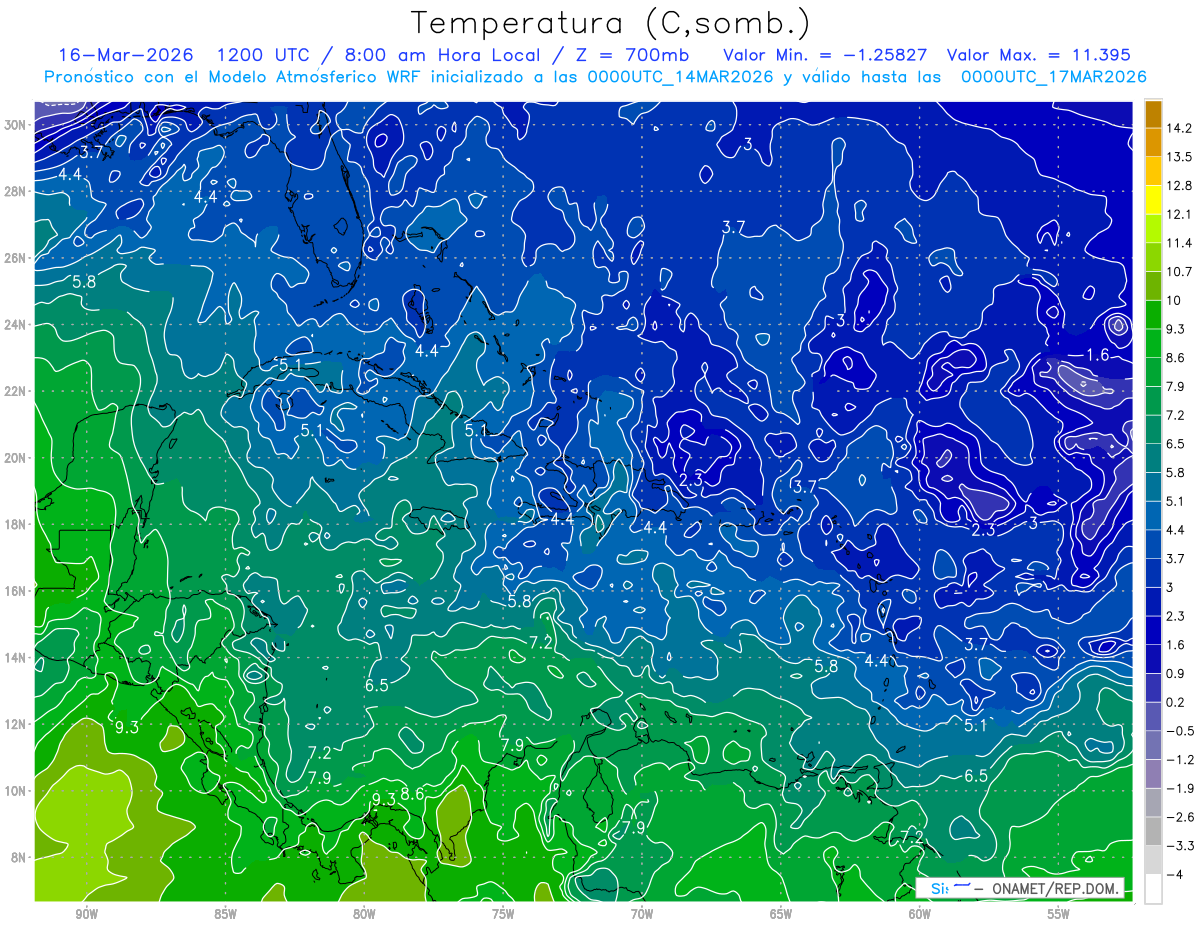The height and width of the screenshot is (927, 1200).
Task: Click the "13.5" colorbar legend label
Action: click(x=1180, y=157)
